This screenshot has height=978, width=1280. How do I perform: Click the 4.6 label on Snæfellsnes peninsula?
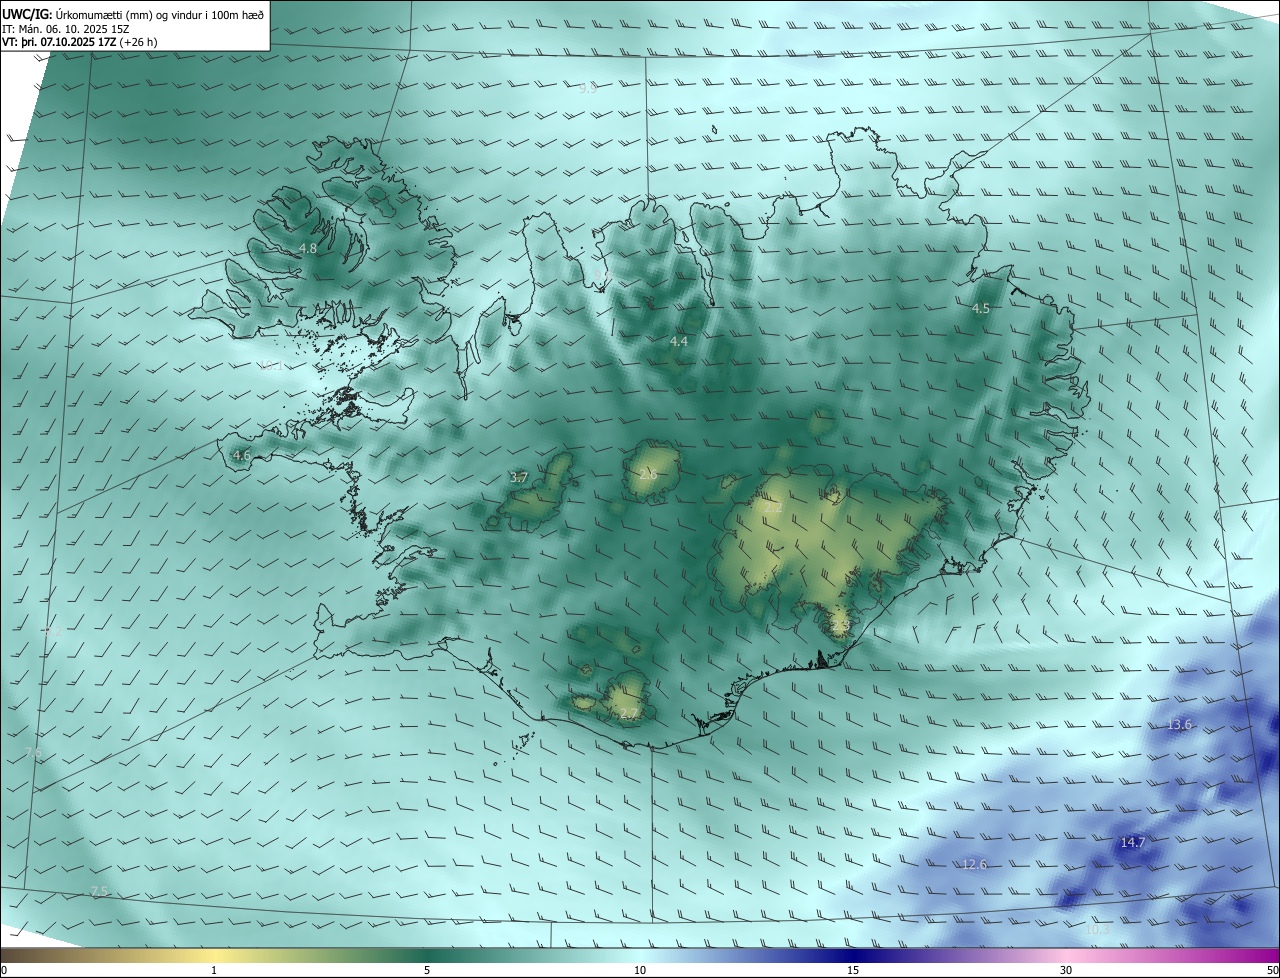tap(241, 455)
